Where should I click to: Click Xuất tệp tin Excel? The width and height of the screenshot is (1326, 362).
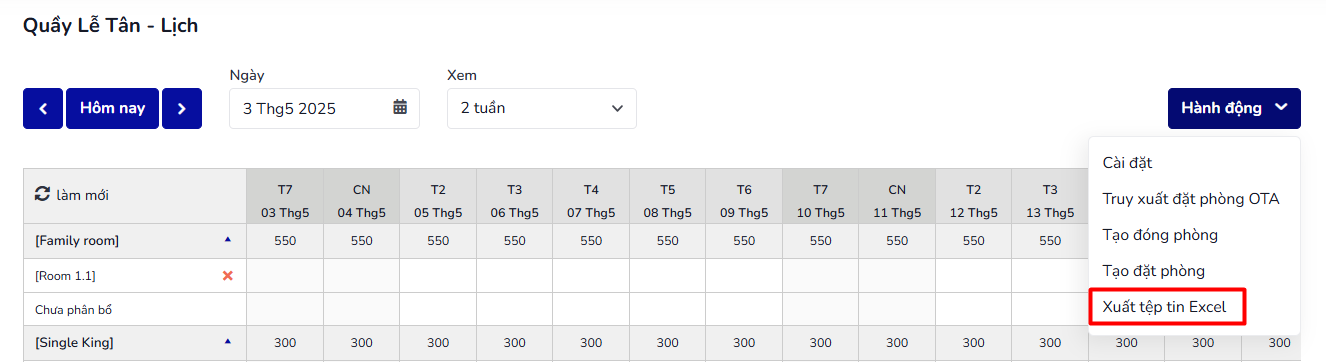pos(1165,306)
